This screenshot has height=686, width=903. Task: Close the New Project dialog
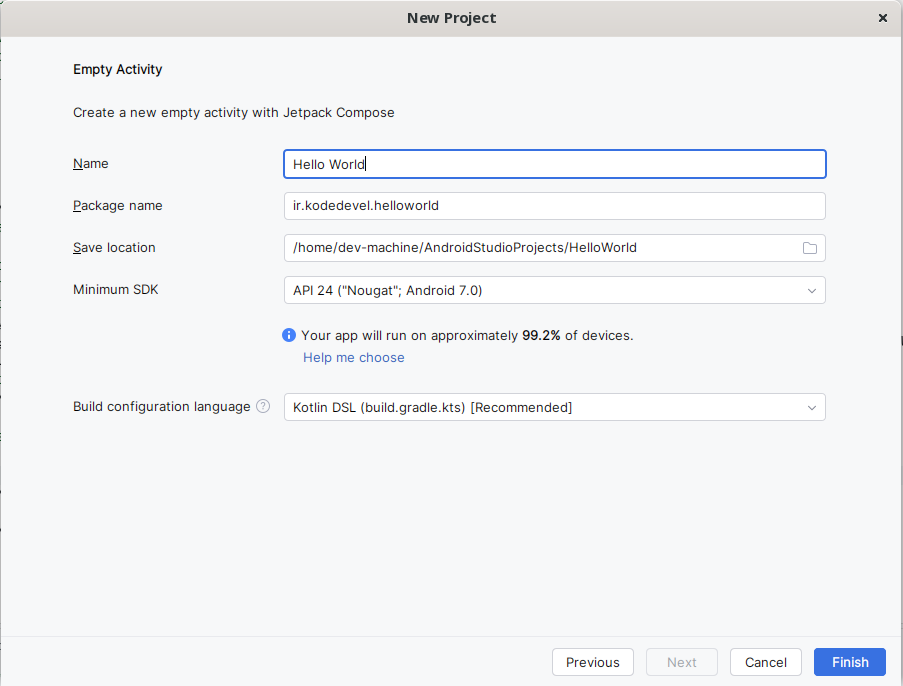click(882, 18)
